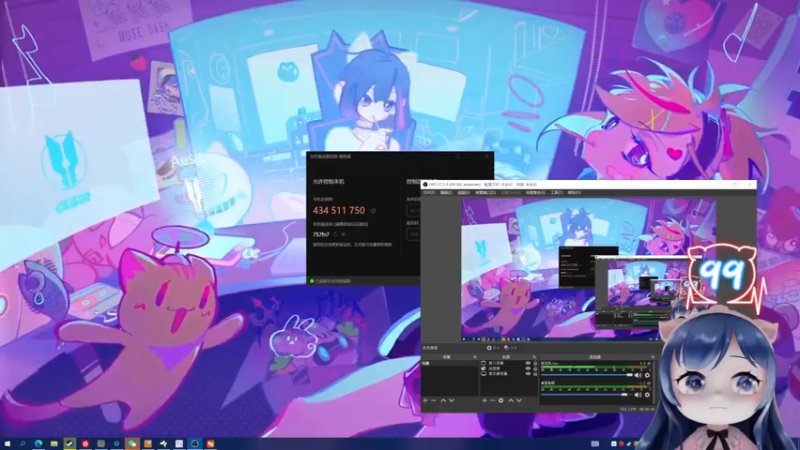Lock the window capture source
This screenshot has height=450, width=800.
(x=535, y=363)
